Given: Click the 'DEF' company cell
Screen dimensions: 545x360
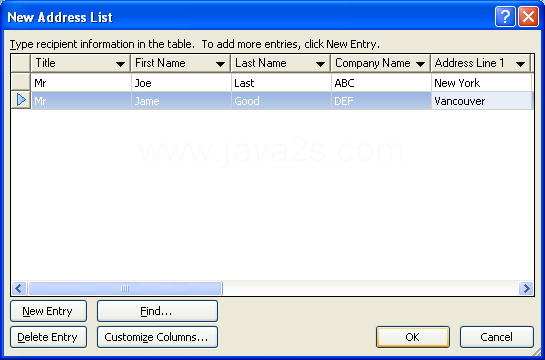Looking at the screenshot, I should point(381,101).
